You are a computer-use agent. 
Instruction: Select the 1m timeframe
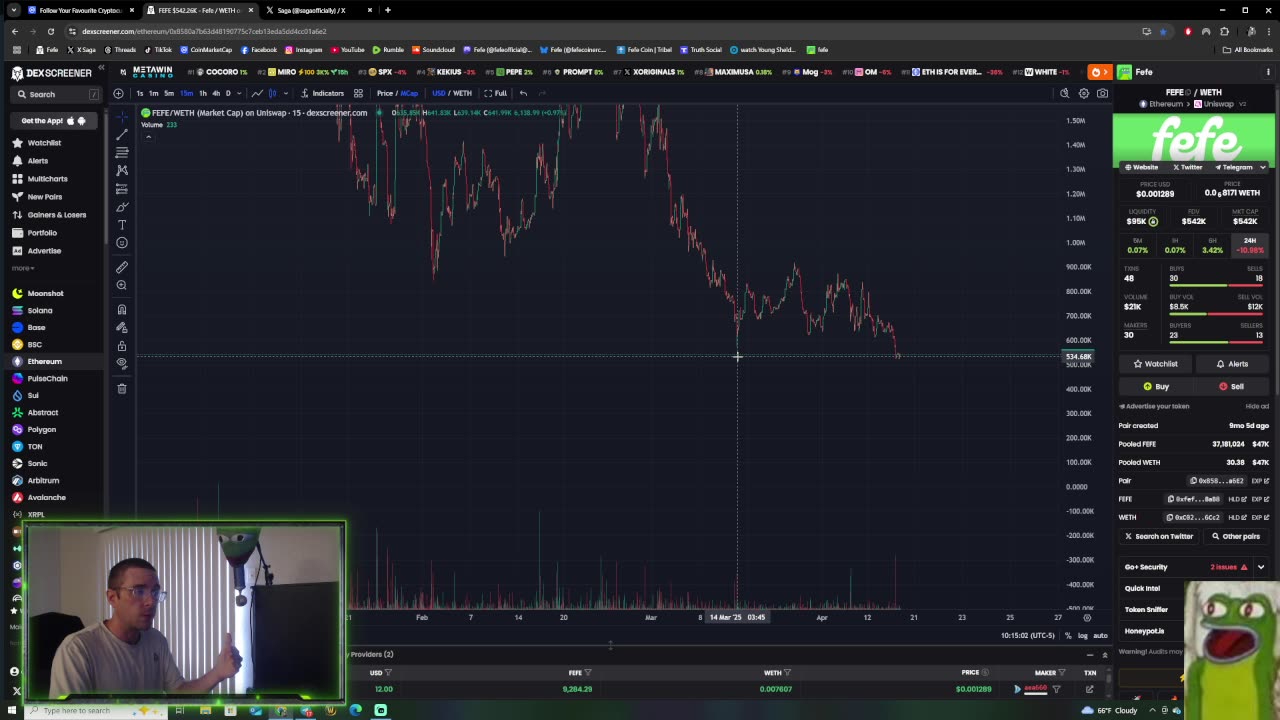(x=153, y=93)
